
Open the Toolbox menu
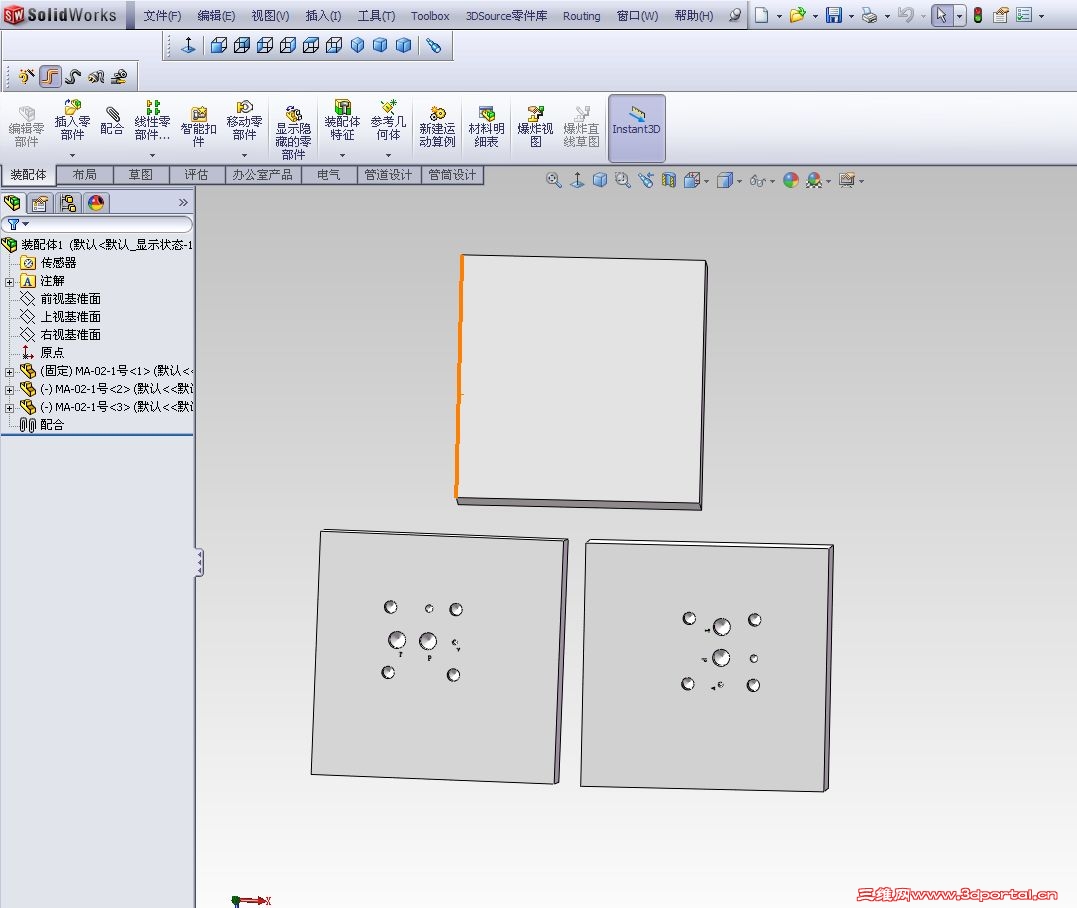430,16
